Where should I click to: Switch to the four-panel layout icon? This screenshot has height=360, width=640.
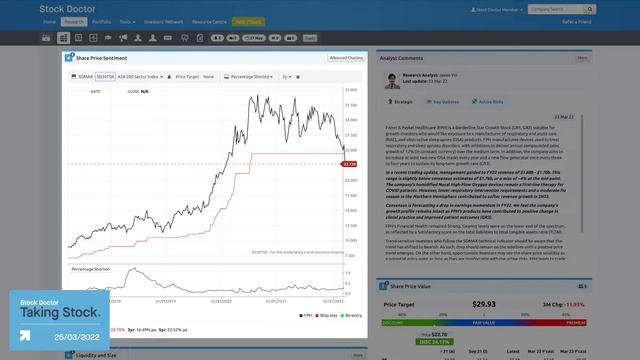point(93,38)
